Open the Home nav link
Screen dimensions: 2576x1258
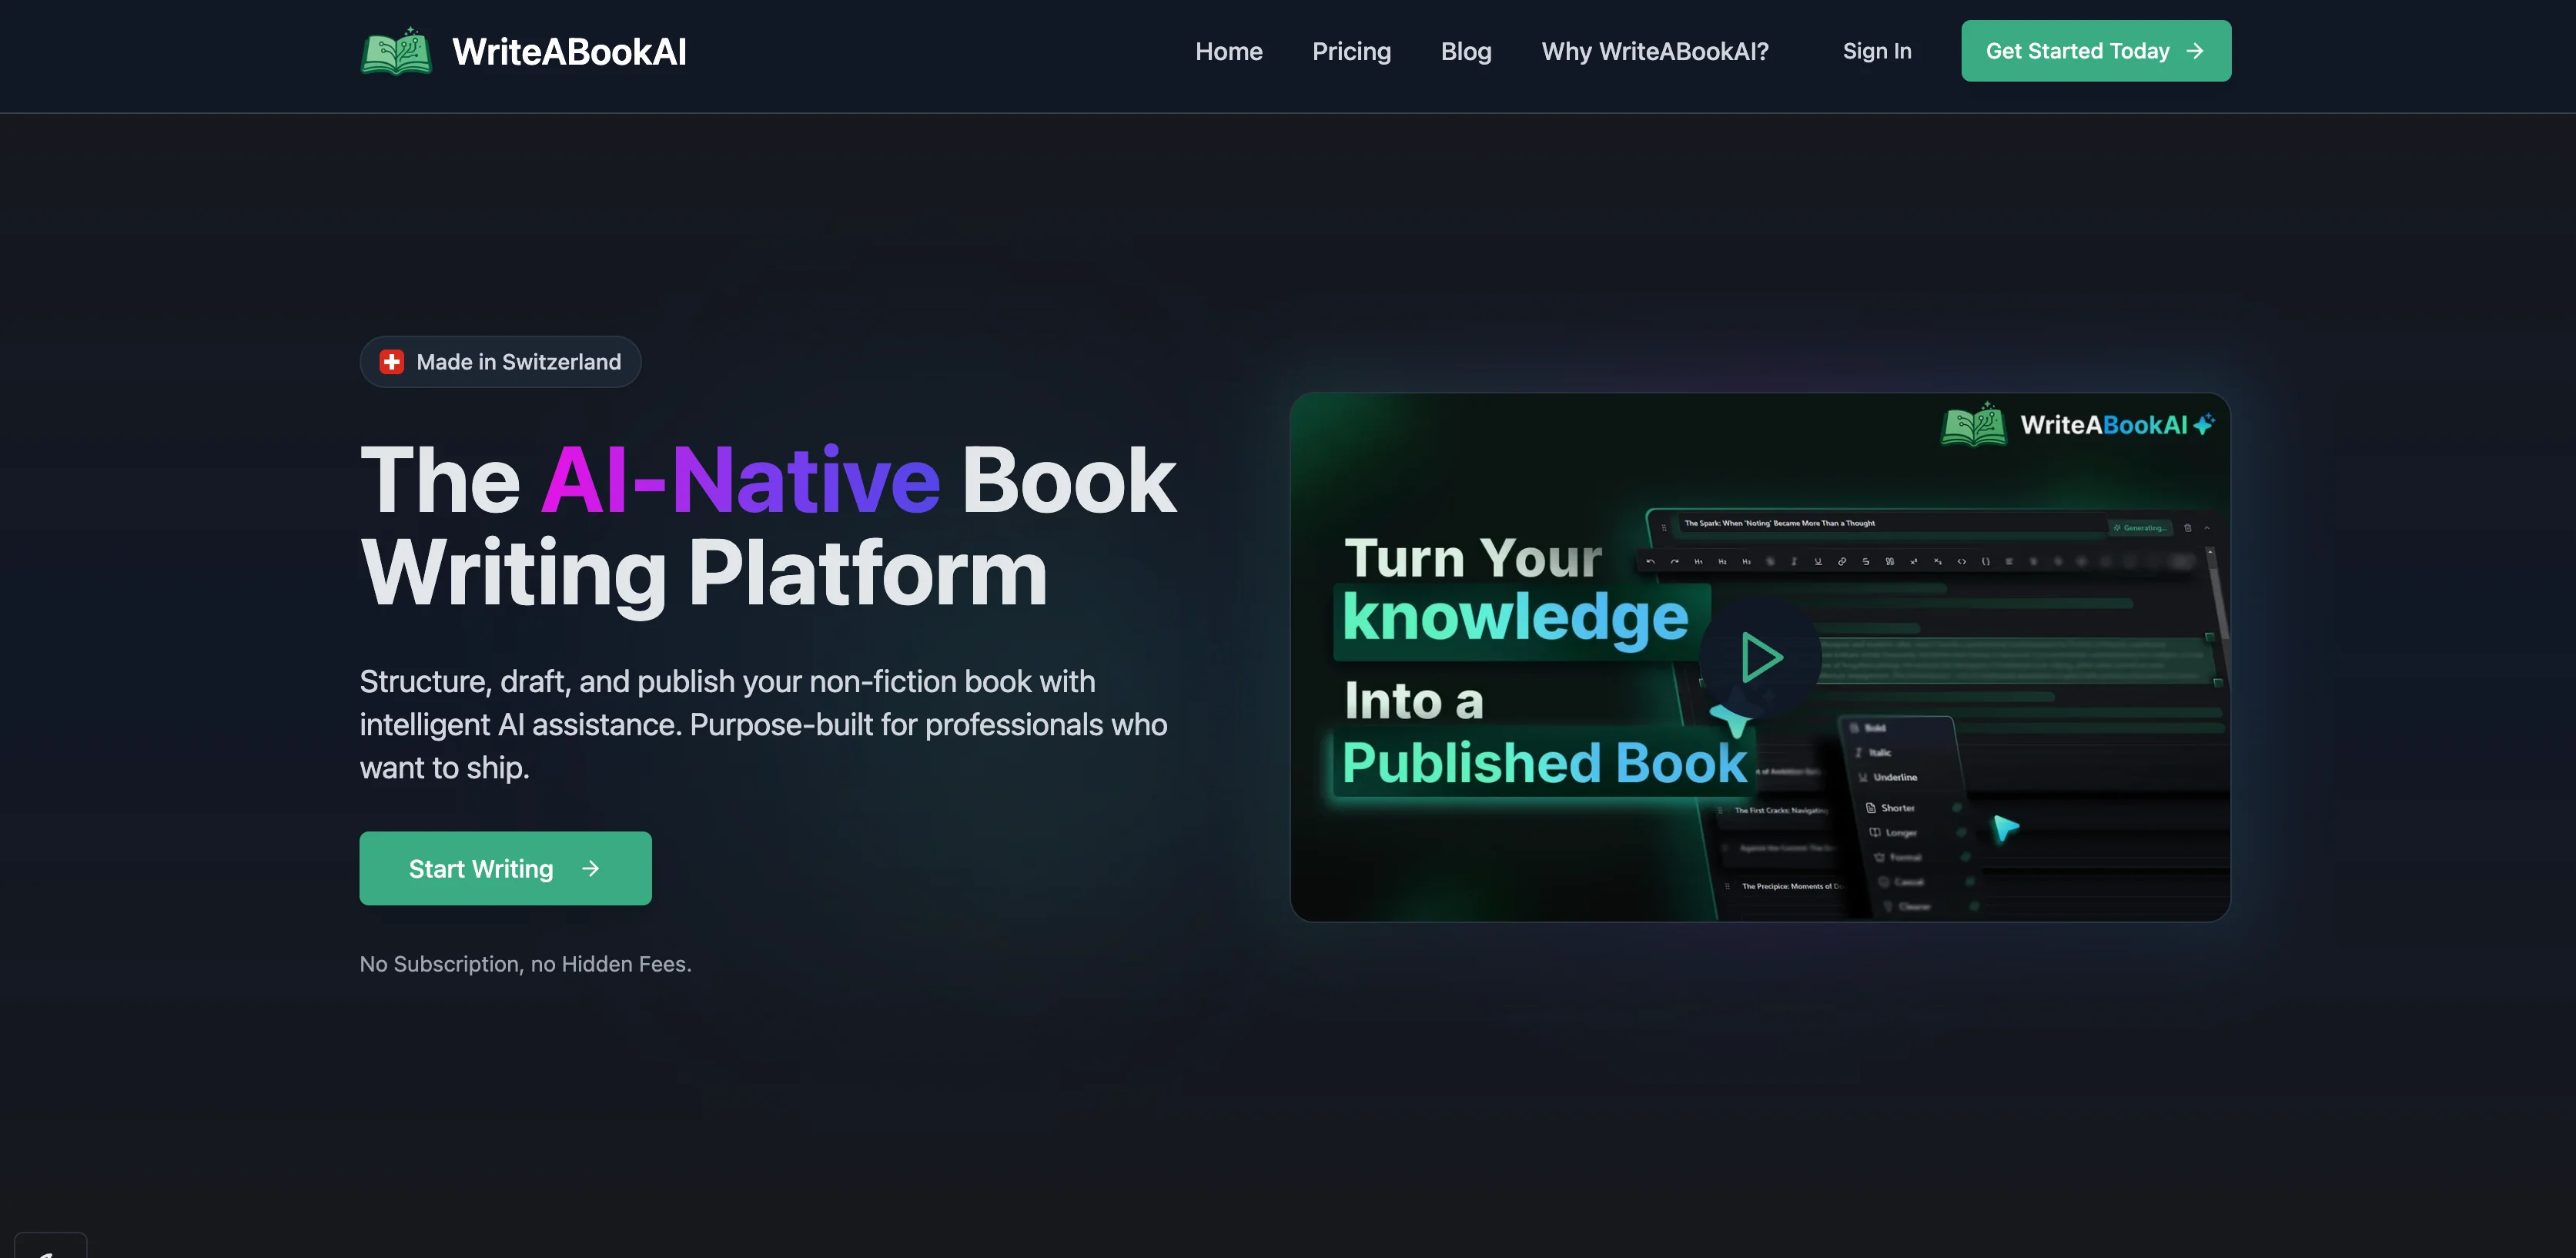[x=1228, y=51]
